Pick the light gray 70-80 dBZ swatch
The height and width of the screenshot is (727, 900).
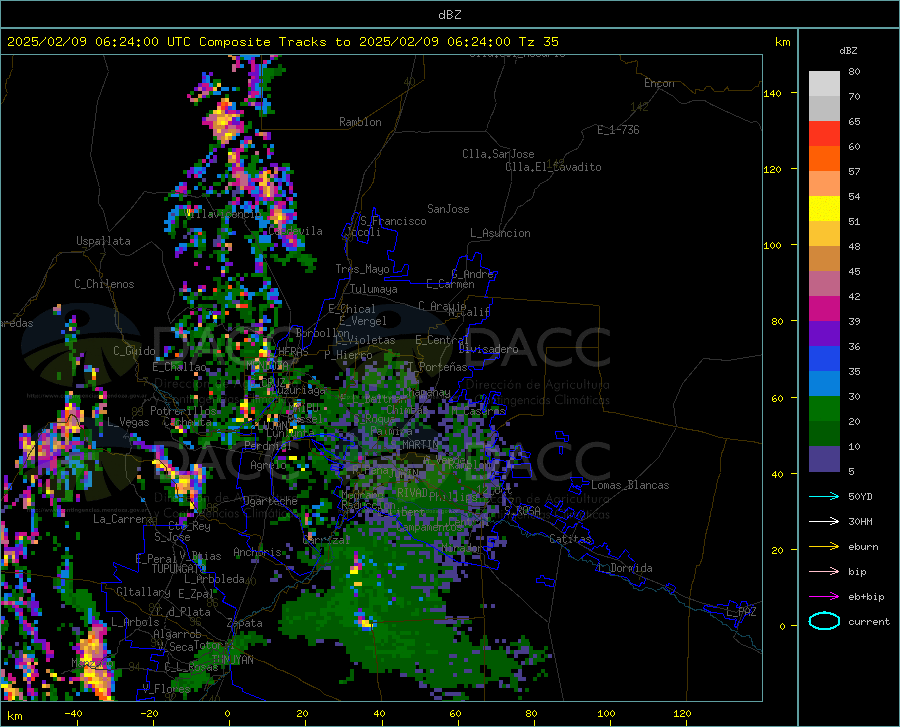click(824, 84)
